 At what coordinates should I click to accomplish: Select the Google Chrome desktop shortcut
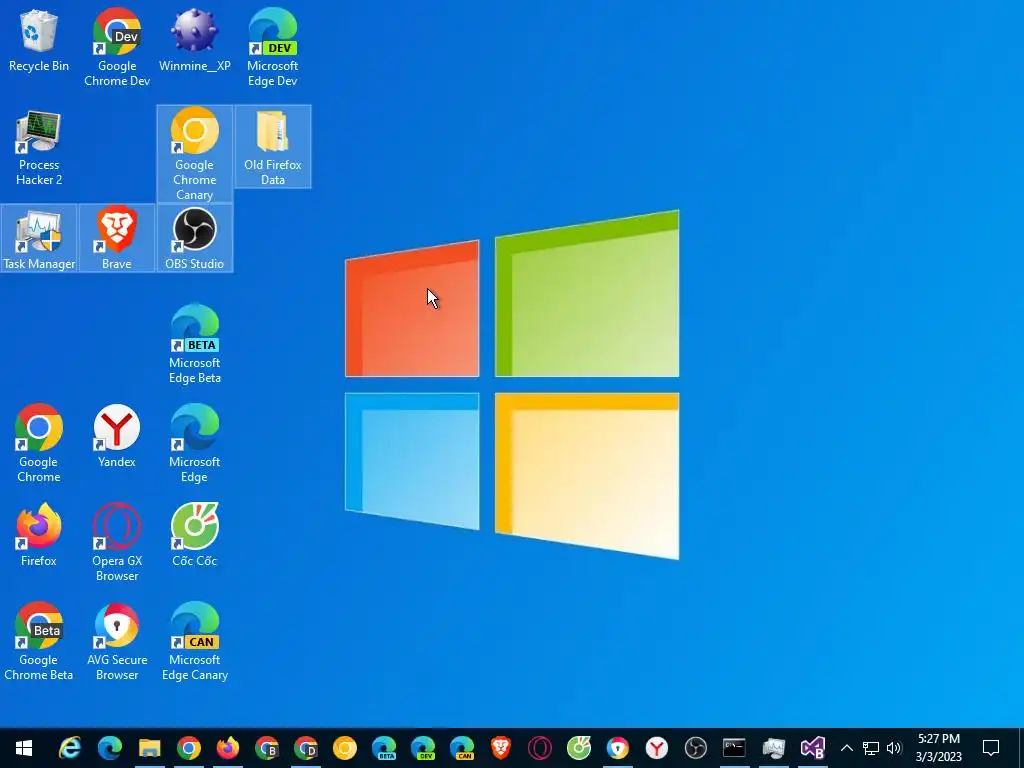point(39,443)
